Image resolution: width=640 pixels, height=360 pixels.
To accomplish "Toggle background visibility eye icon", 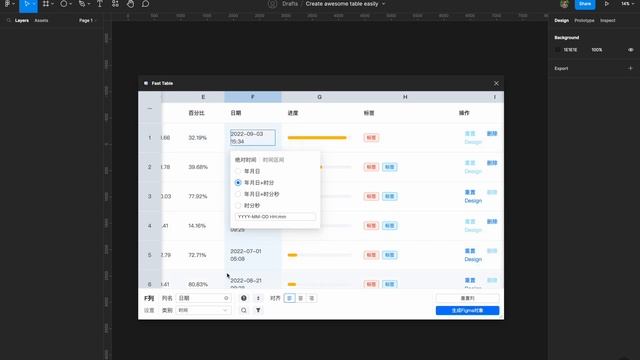I will 630,50.
